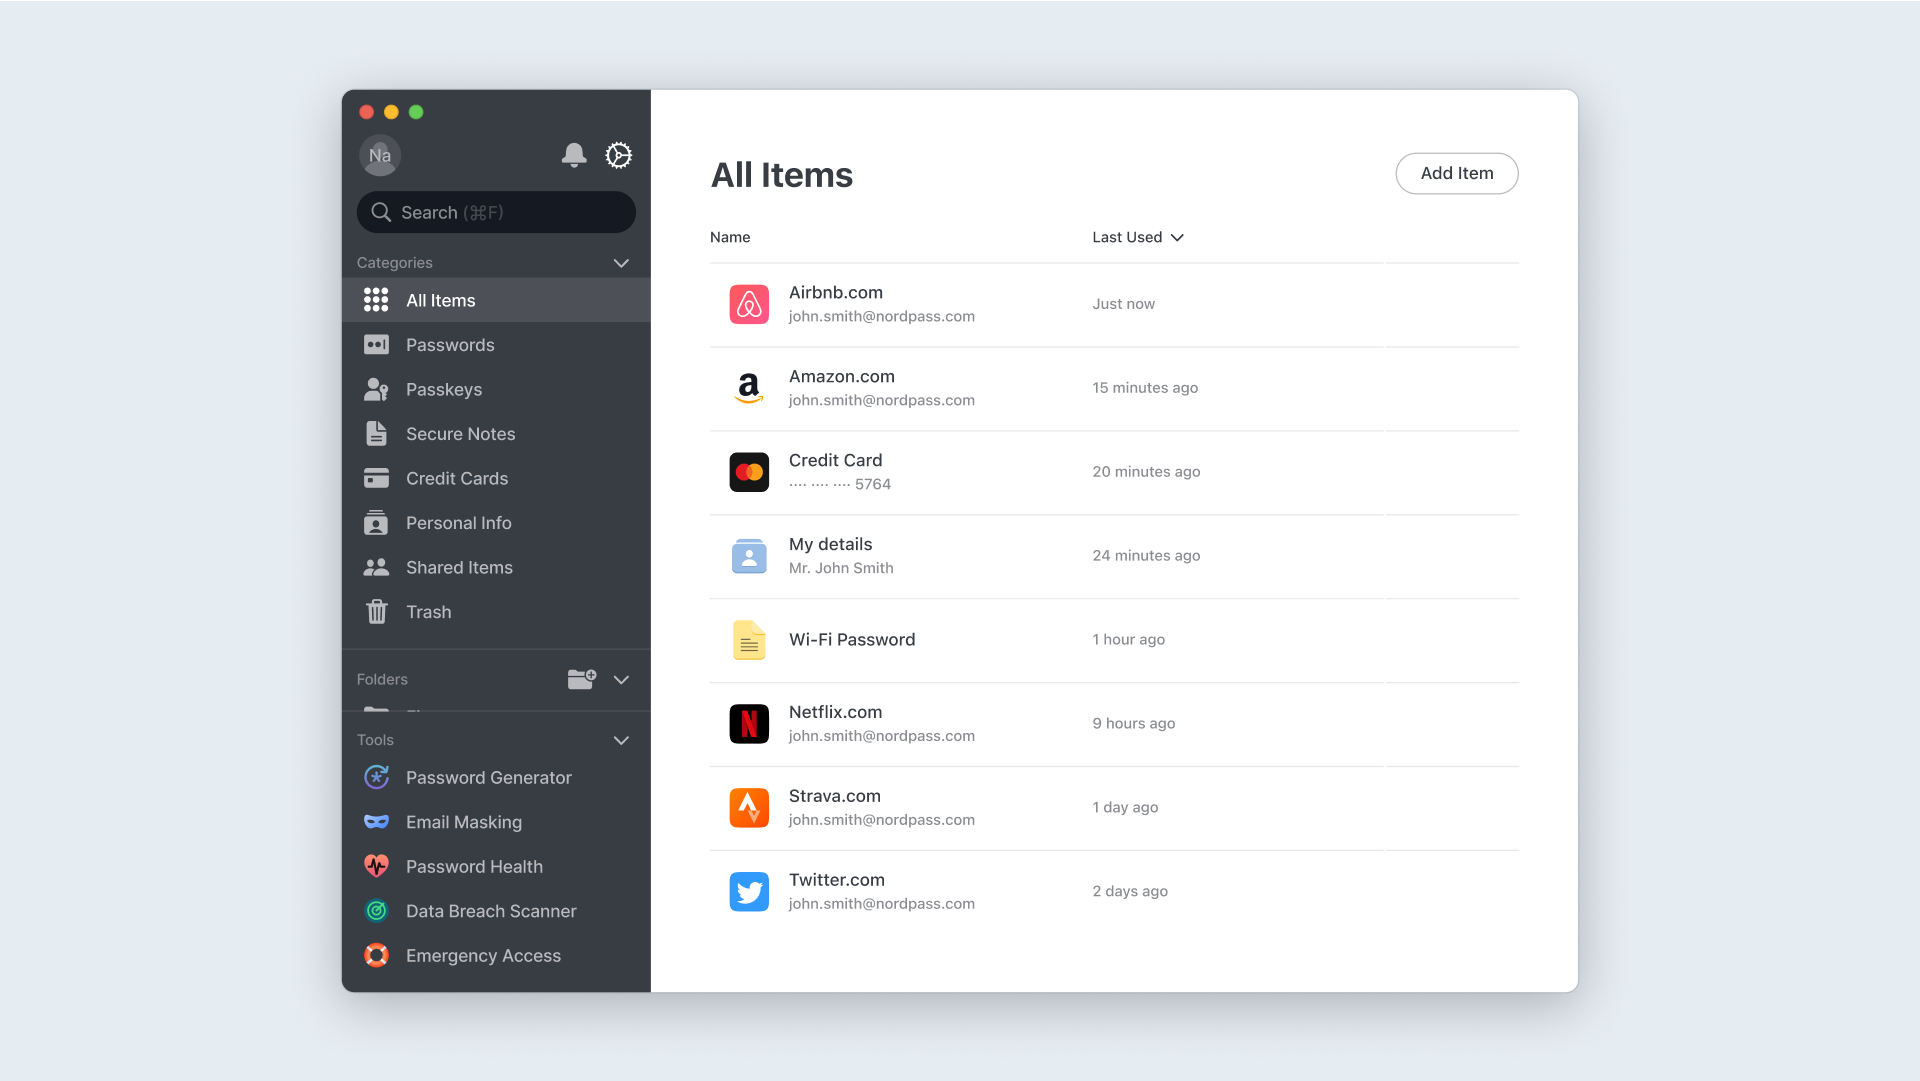This screenshot has width=1920, height=1081.
Task: Collapse the Categories section
Action: pos(620,261)
